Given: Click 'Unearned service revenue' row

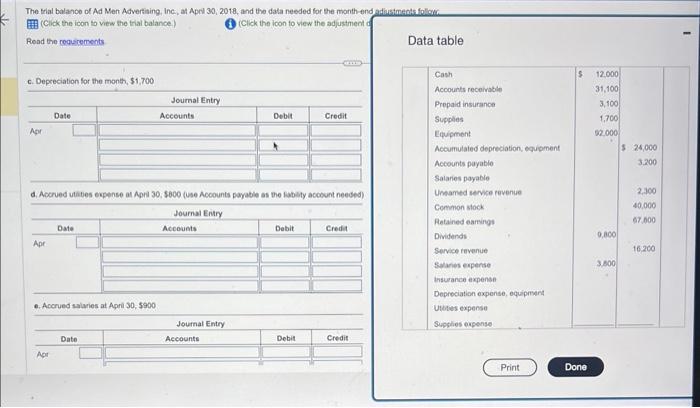Looking at the screenshot, I should [478, 192].
